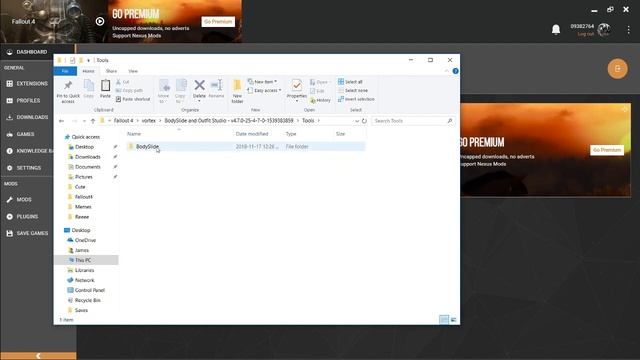Click the Move to ribbon button
The width and height of the screenshot is (640, 360).
click(x=164, y=91)
